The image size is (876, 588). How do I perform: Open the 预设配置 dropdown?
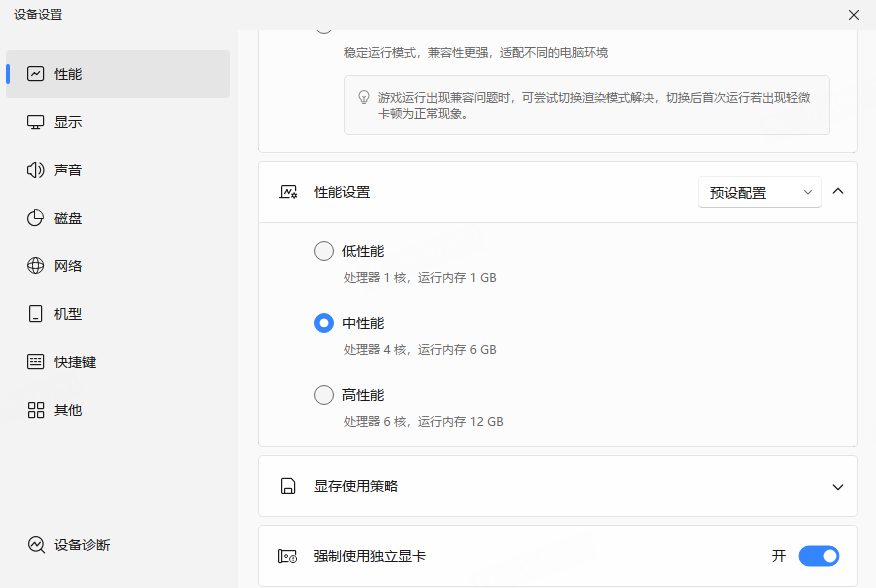[x=759, y=192]
